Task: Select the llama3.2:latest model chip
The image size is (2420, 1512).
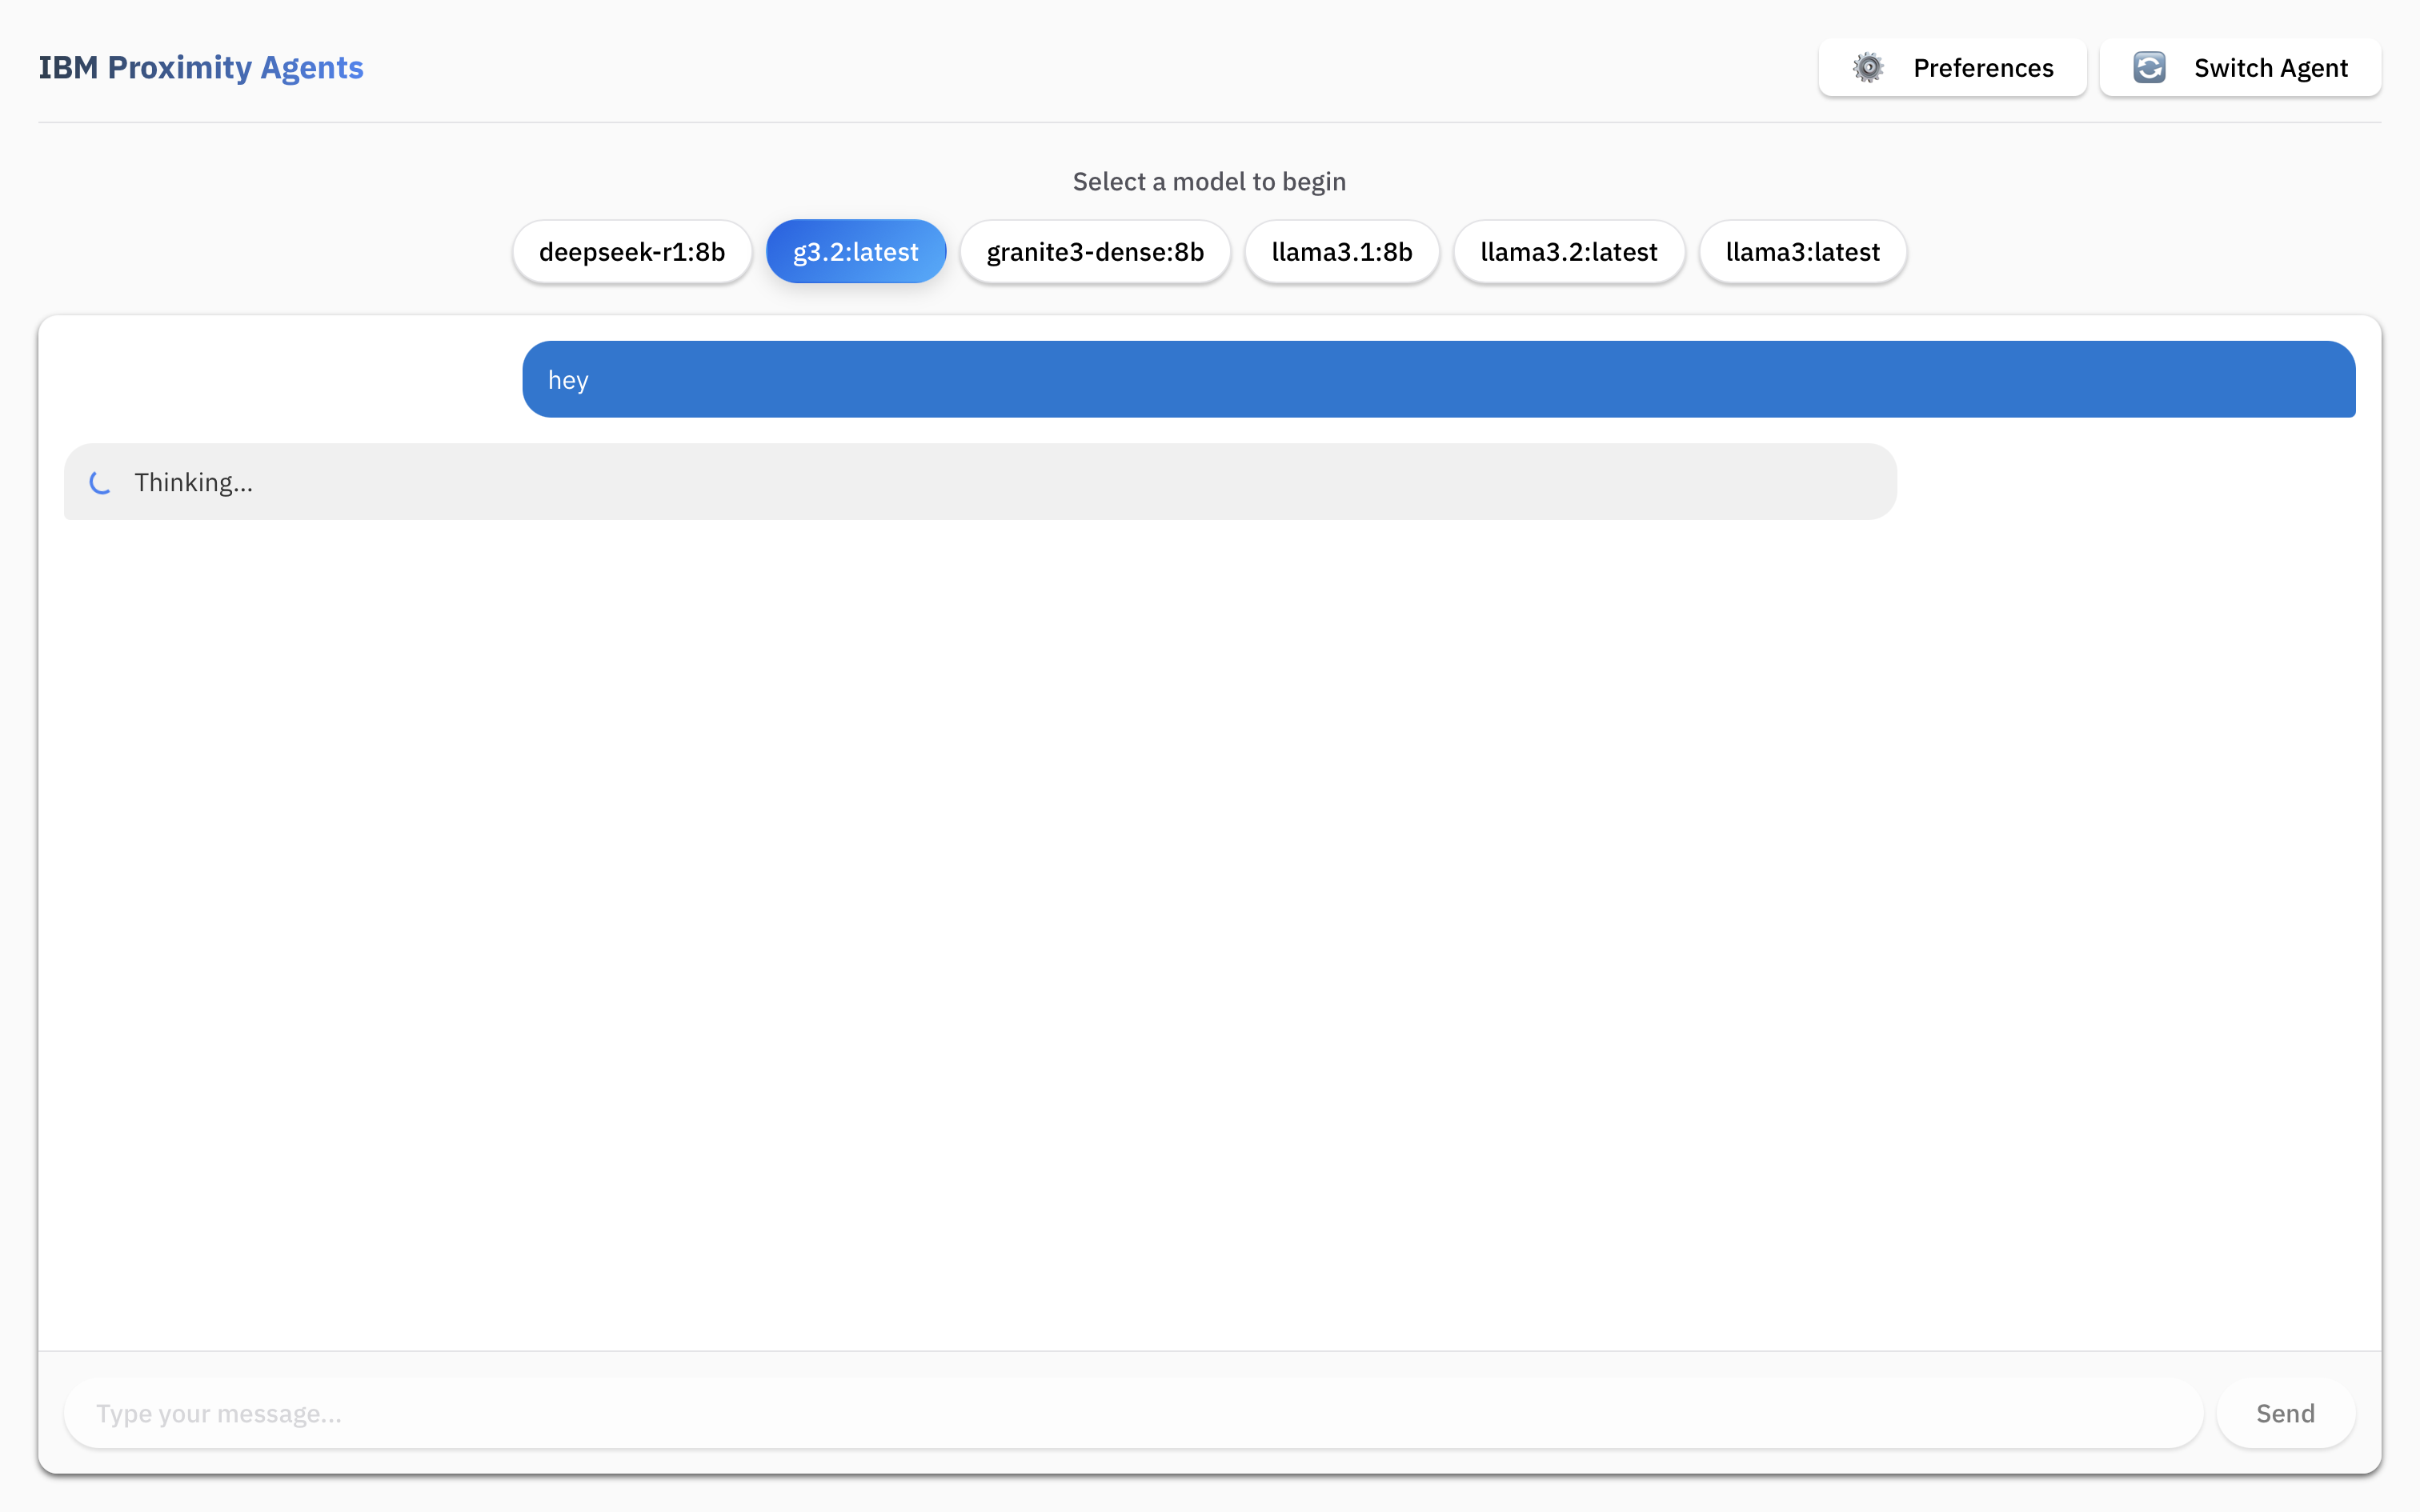Action: [1567, 251]
